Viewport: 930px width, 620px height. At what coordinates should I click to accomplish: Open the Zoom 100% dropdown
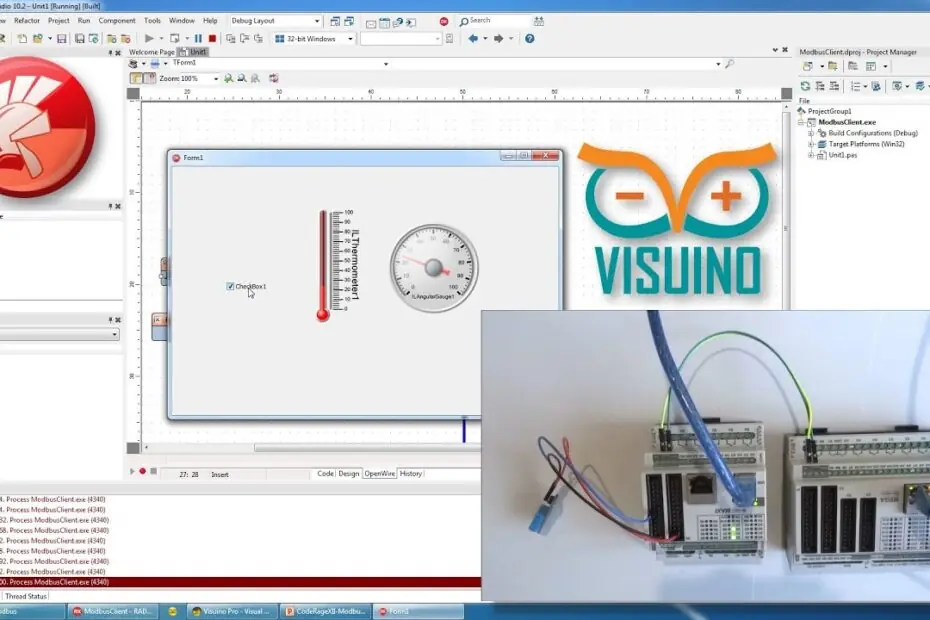coord(215,78)
